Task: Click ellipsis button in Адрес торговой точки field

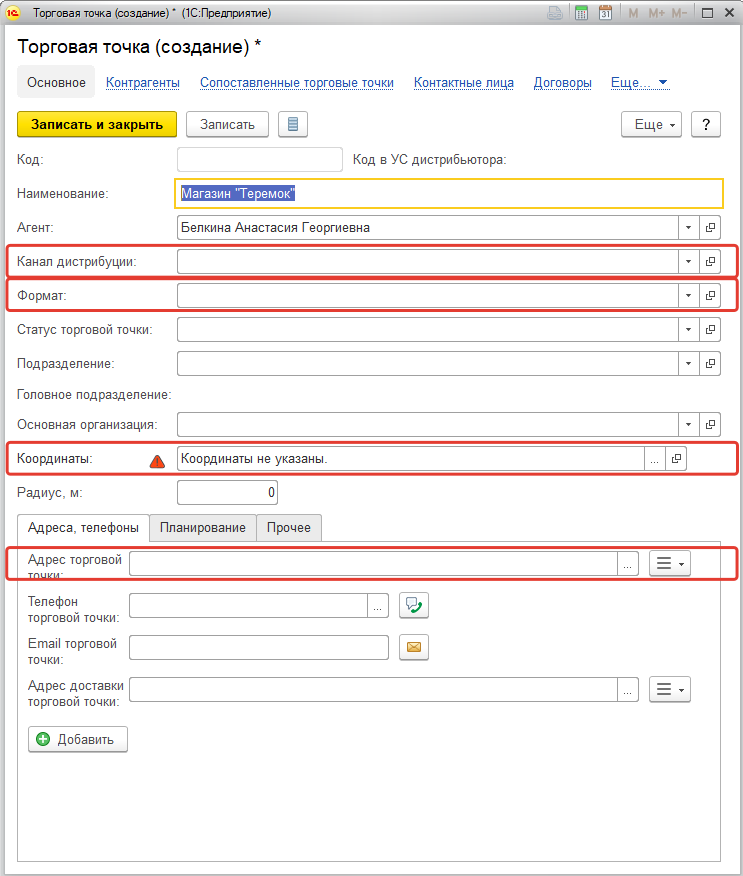Action: [628, 564]
